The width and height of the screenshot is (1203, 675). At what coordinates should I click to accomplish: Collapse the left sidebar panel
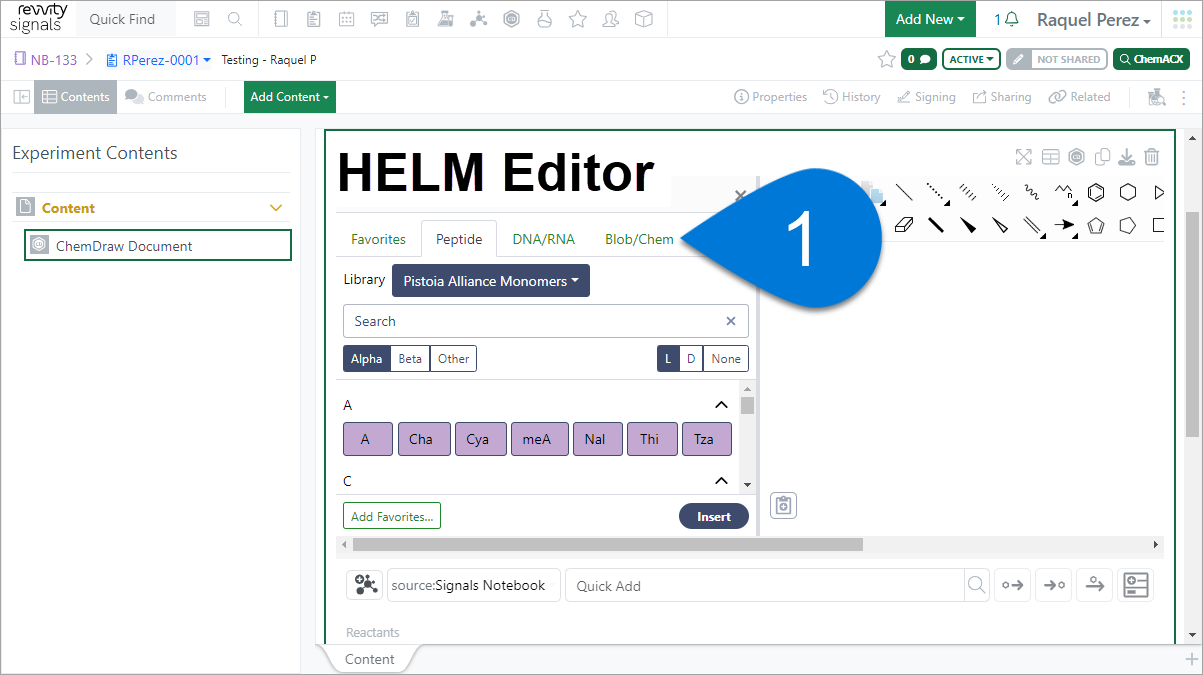point(21,97)
